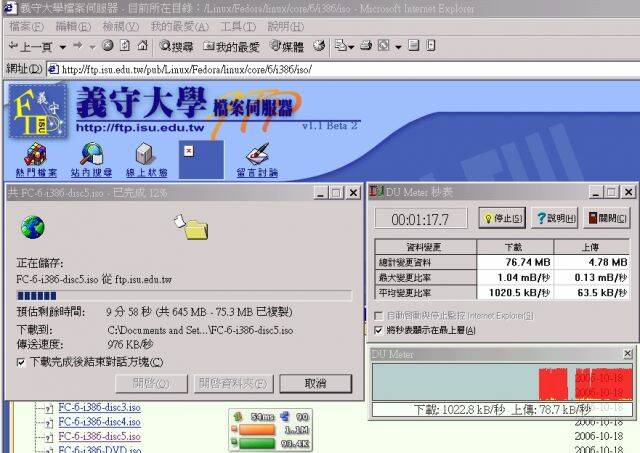Open the 工具(T) menu
This screenshot has width=640, height=453.
tap(238, 27)
